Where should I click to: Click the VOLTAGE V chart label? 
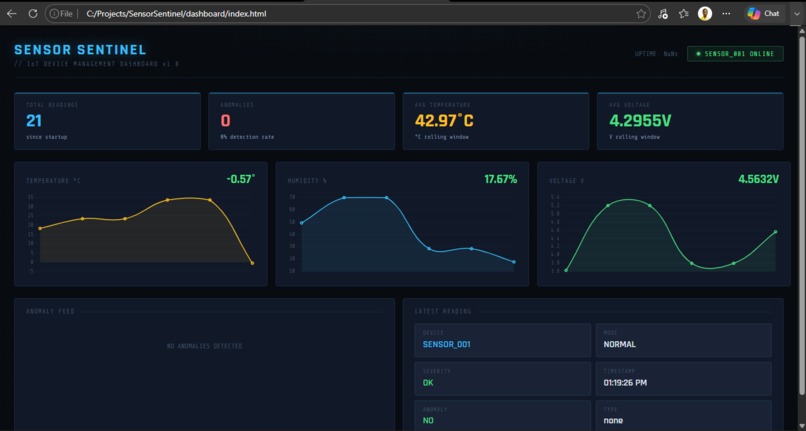pos(566,181)
